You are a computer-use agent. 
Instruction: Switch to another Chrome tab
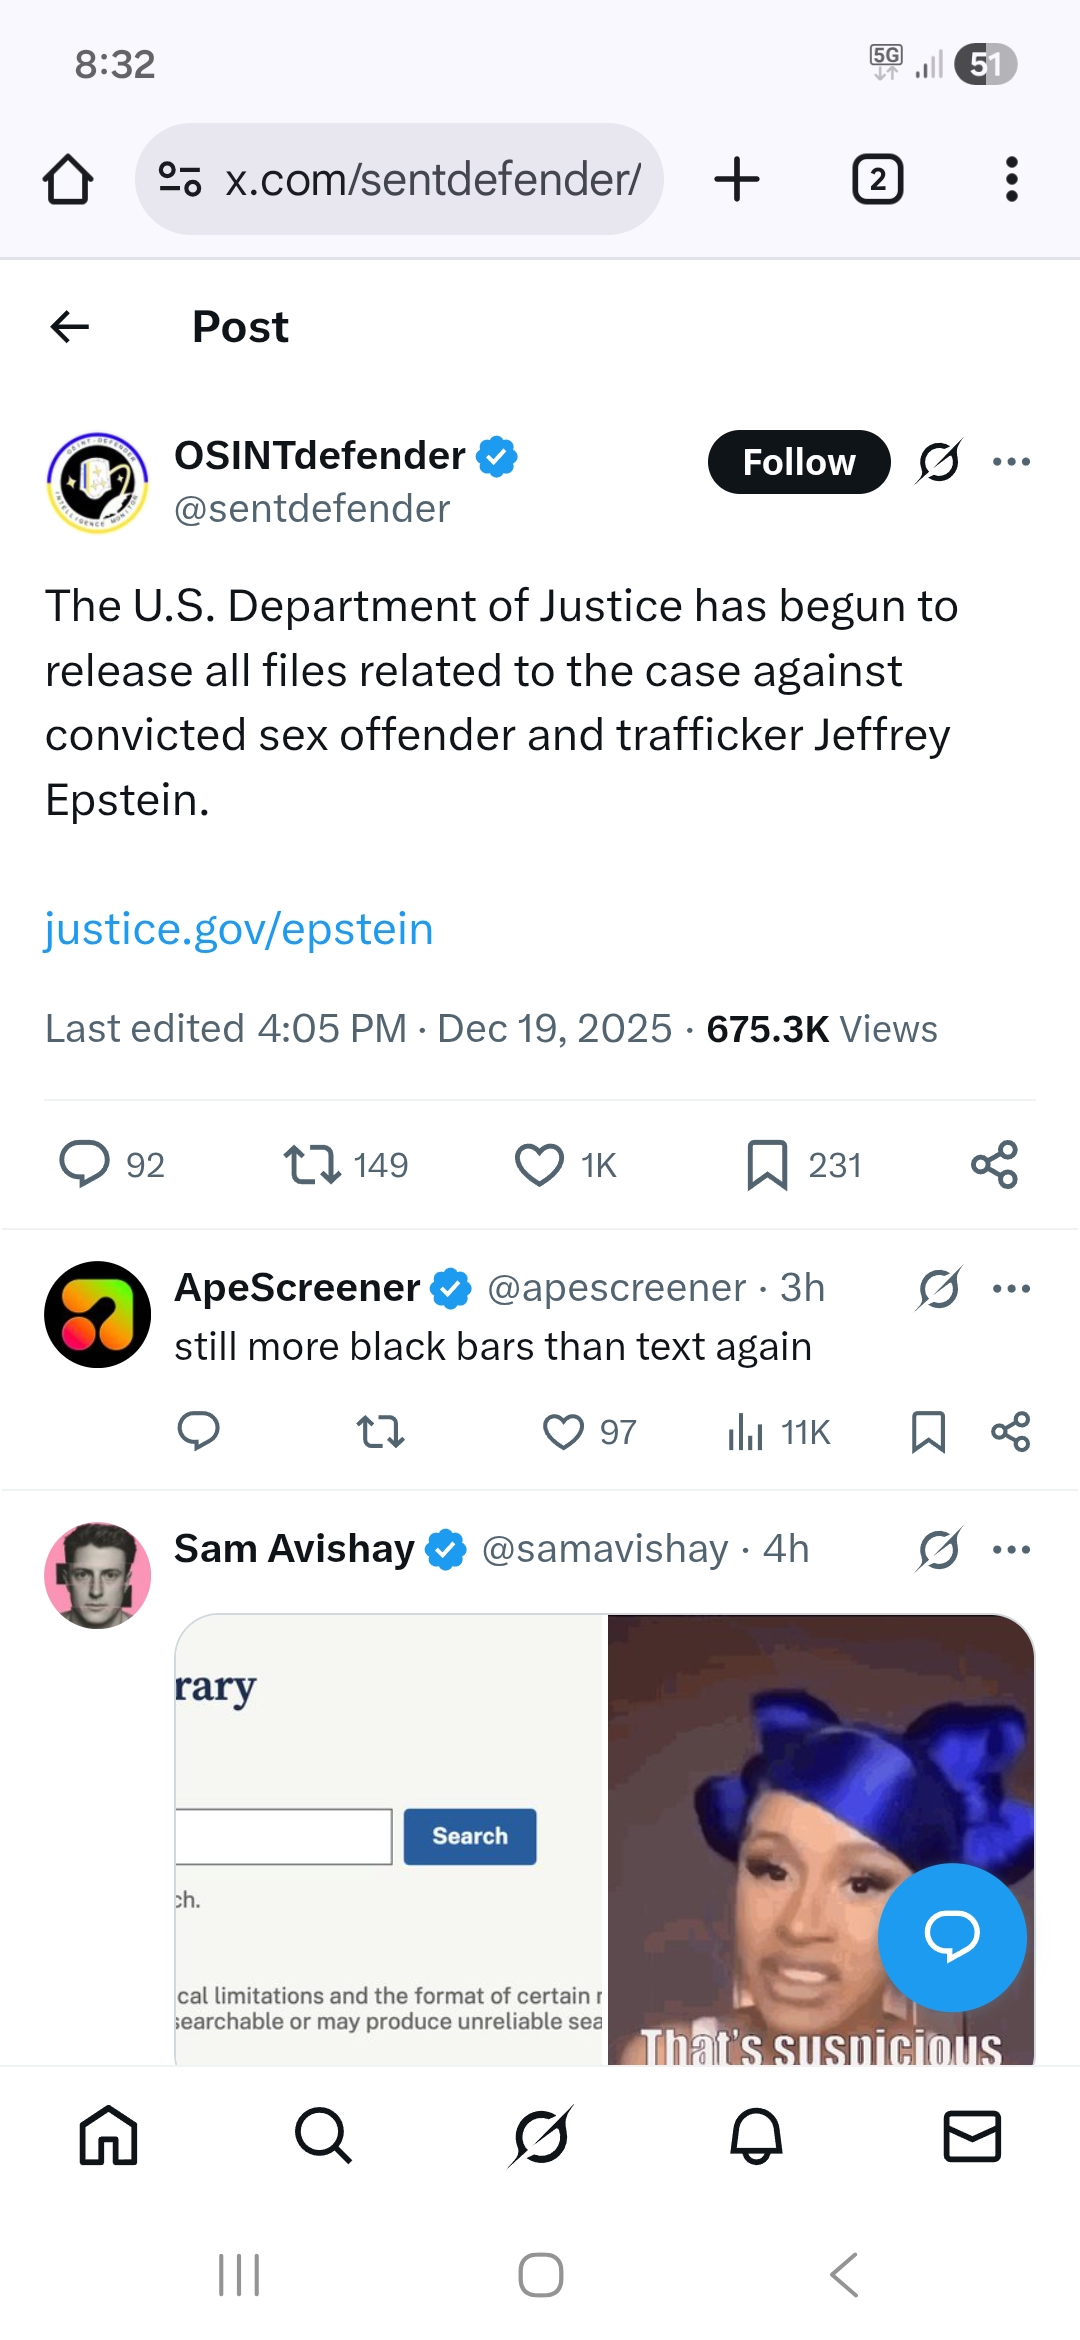click(877, 178)
